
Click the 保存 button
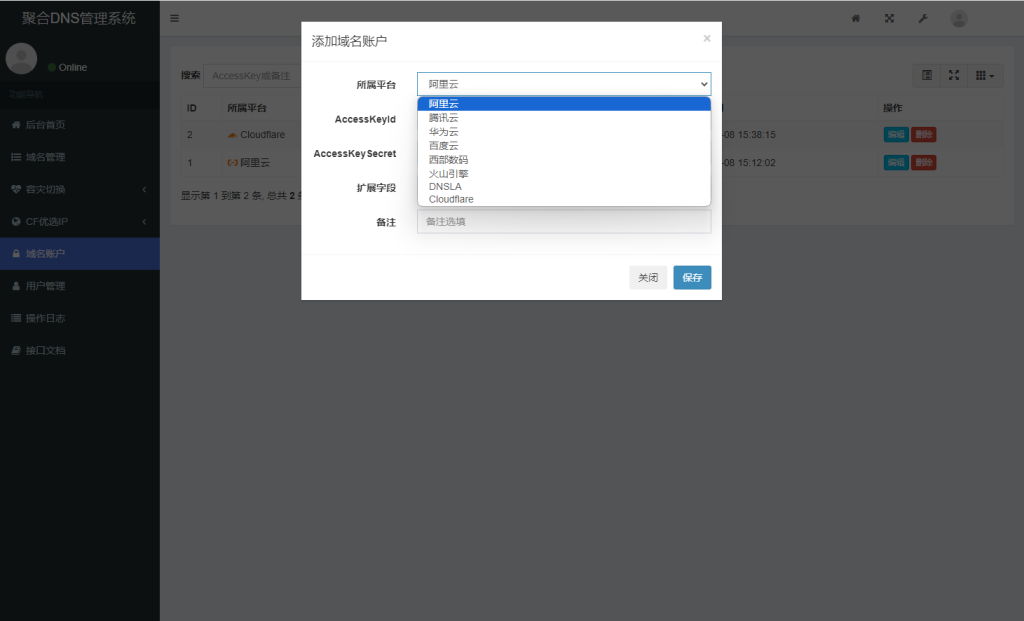(x=692, y=278)
